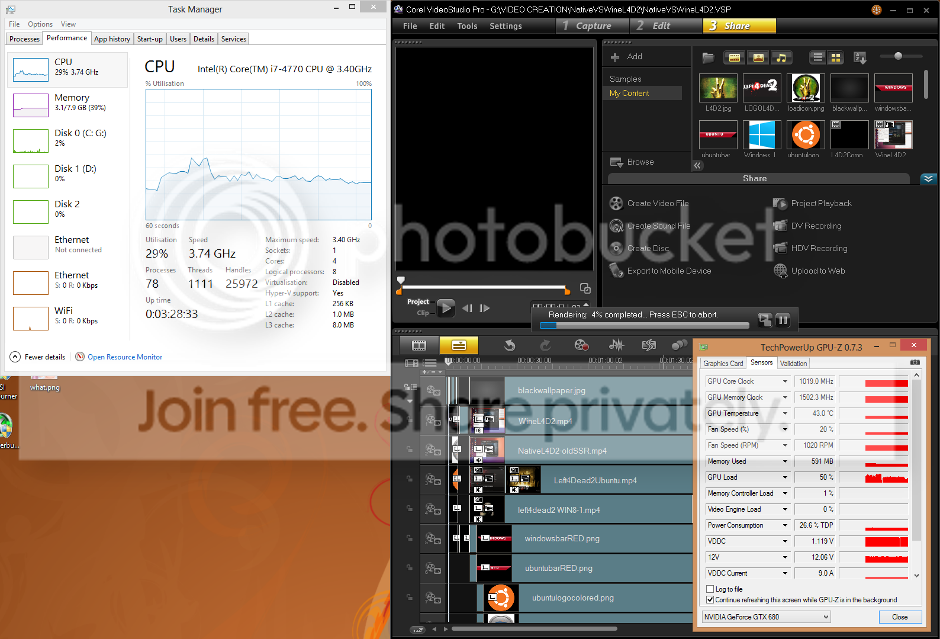Click the Undo arrow in timeline toolbar
This screenshot has width=940, height=639.
coord(508,345)
